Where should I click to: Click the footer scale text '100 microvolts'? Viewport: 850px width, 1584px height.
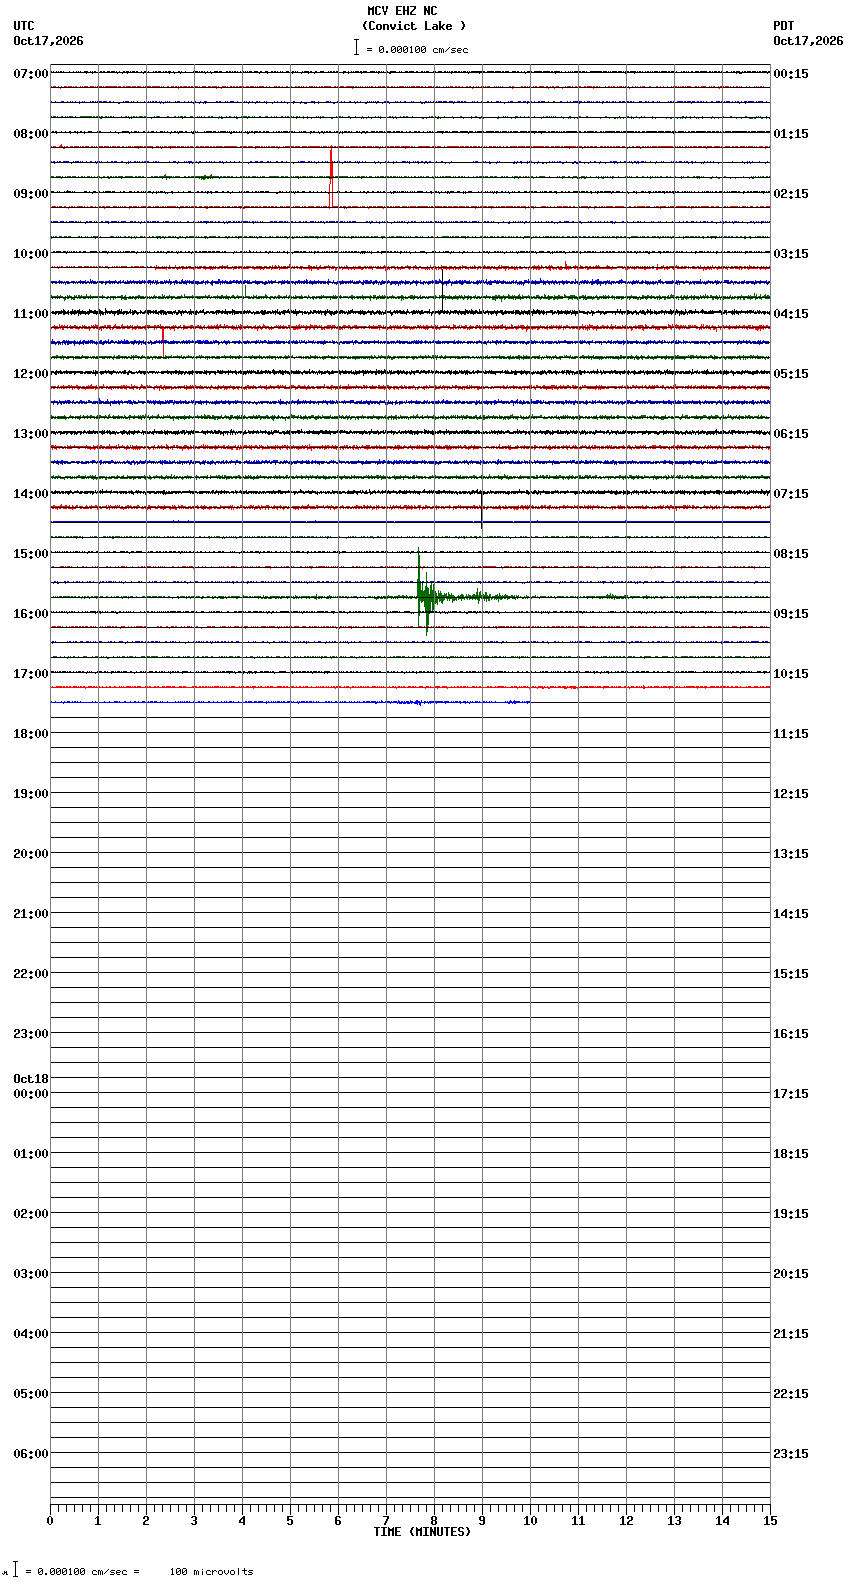(x=211, y=1572)
